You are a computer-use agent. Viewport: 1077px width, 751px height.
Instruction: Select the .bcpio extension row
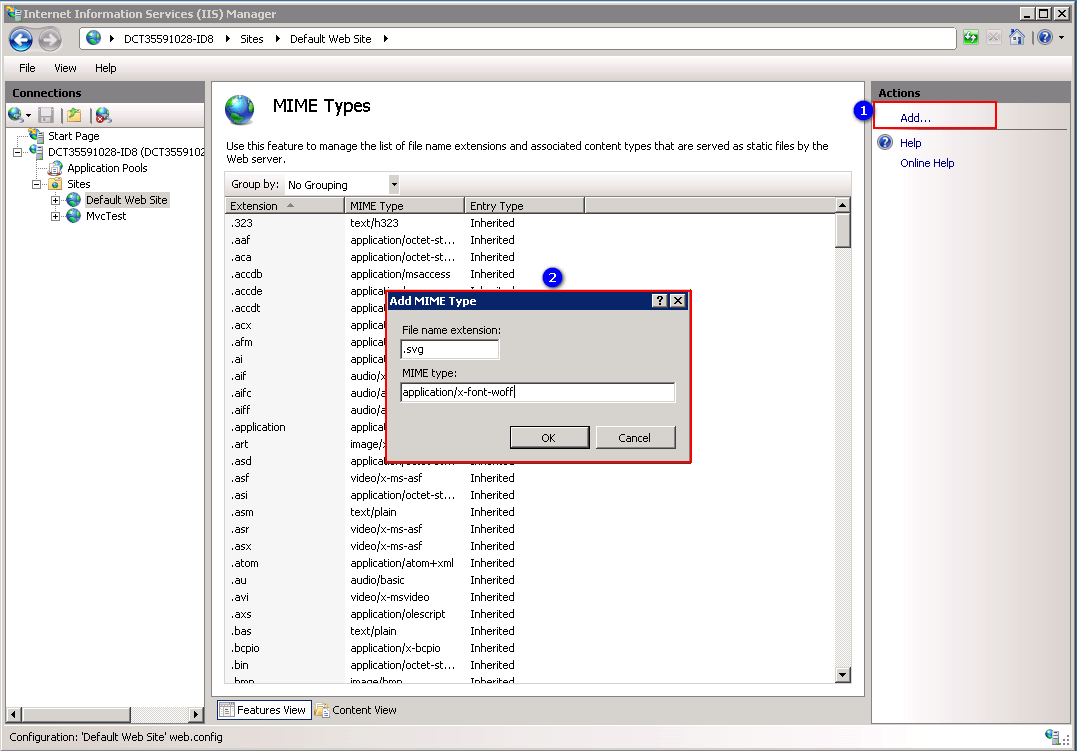pyautogui.click(x=530, y=648)
